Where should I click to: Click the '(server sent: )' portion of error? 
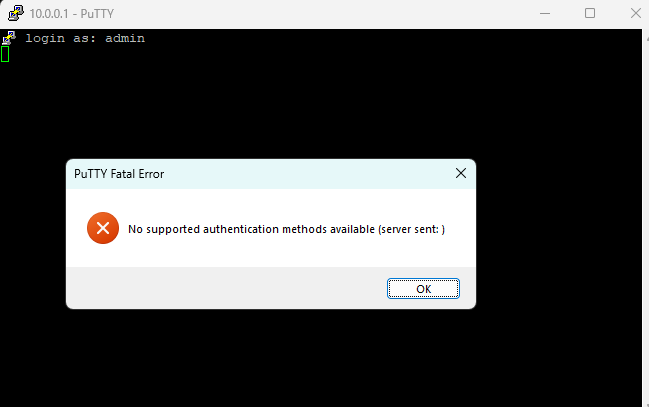(x=411, y=229)
